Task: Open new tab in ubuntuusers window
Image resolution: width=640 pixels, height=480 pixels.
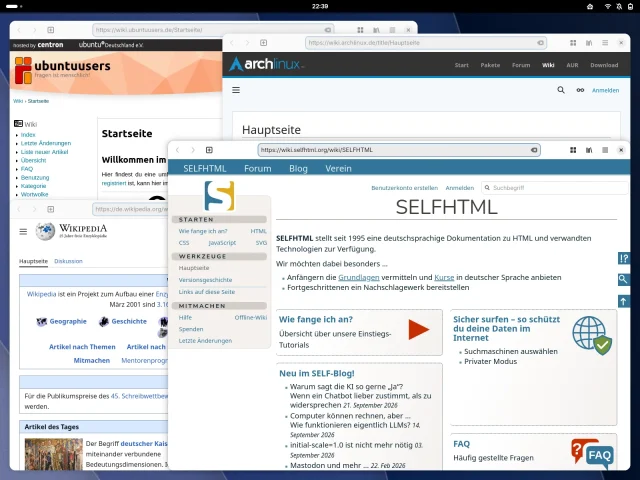Action: click(51, 30)
